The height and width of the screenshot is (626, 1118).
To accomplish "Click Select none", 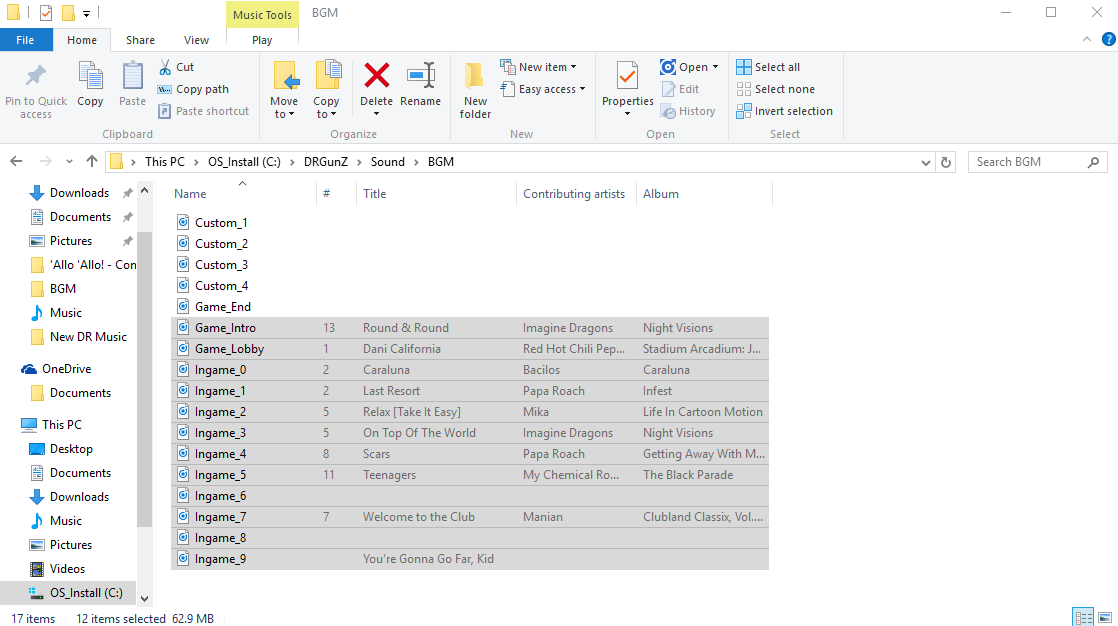I will point(775,89).
